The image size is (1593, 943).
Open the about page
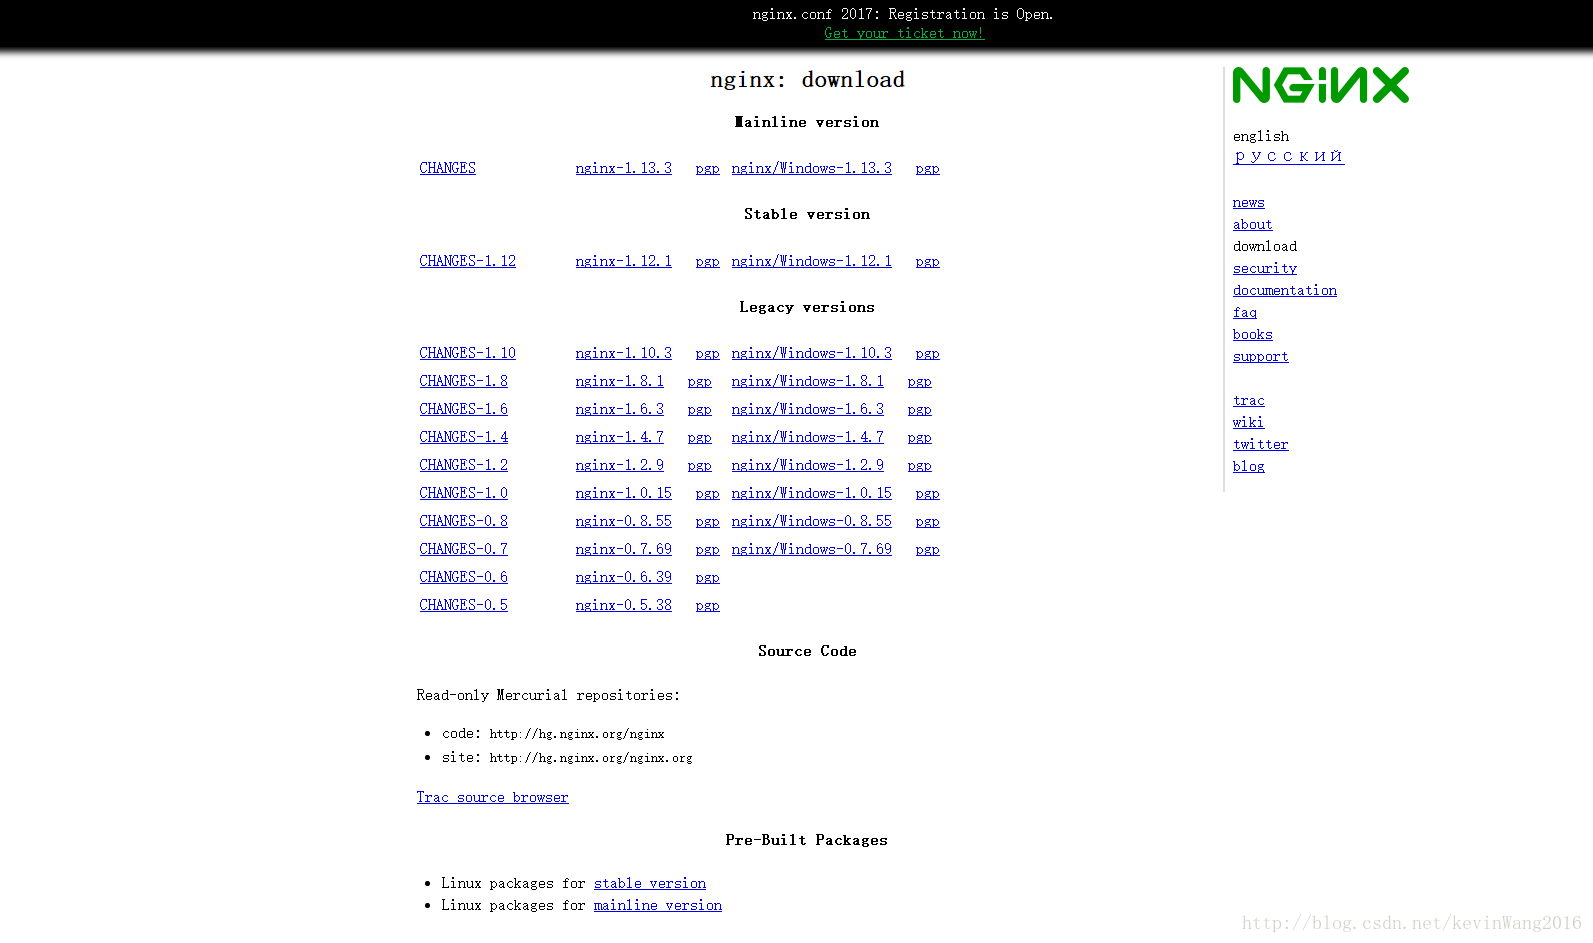1252,224
